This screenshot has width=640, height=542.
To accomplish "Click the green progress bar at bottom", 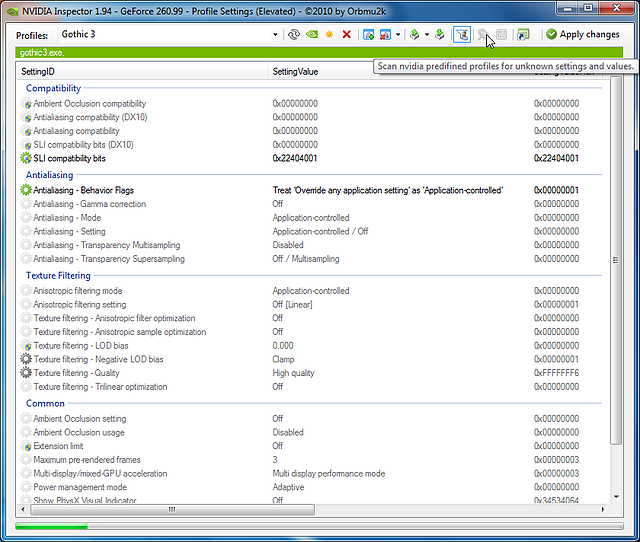I will pos(52,525).
